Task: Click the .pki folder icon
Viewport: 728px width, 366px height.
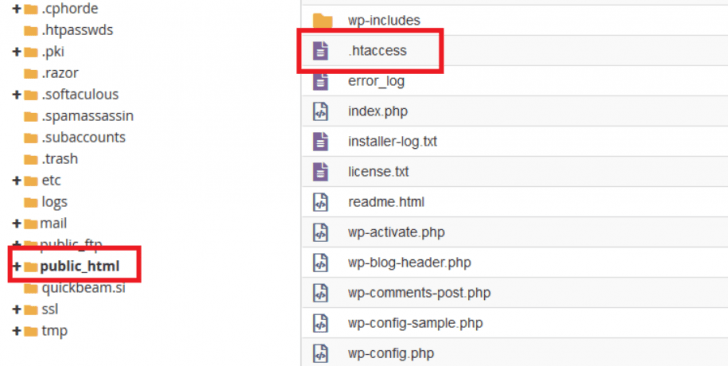Action: click(x=31, y=52)
